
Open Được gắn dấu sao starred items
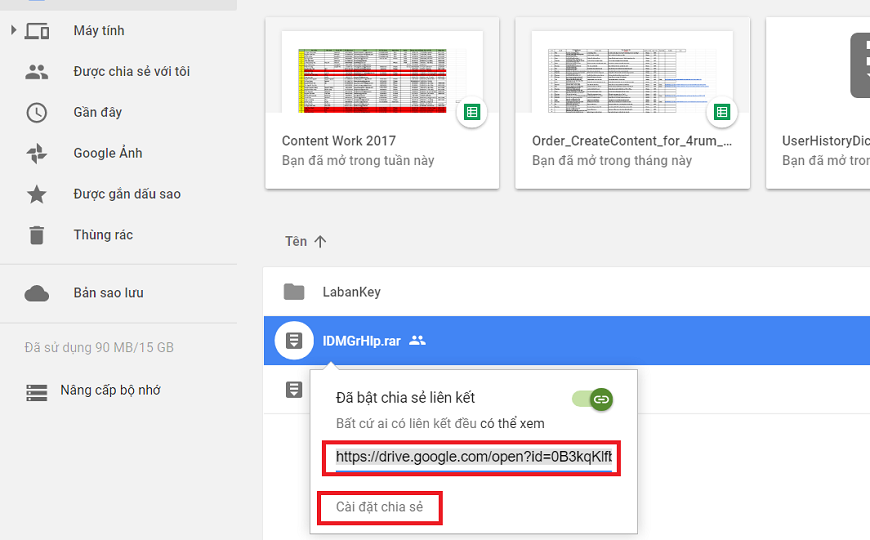[127, 194]
